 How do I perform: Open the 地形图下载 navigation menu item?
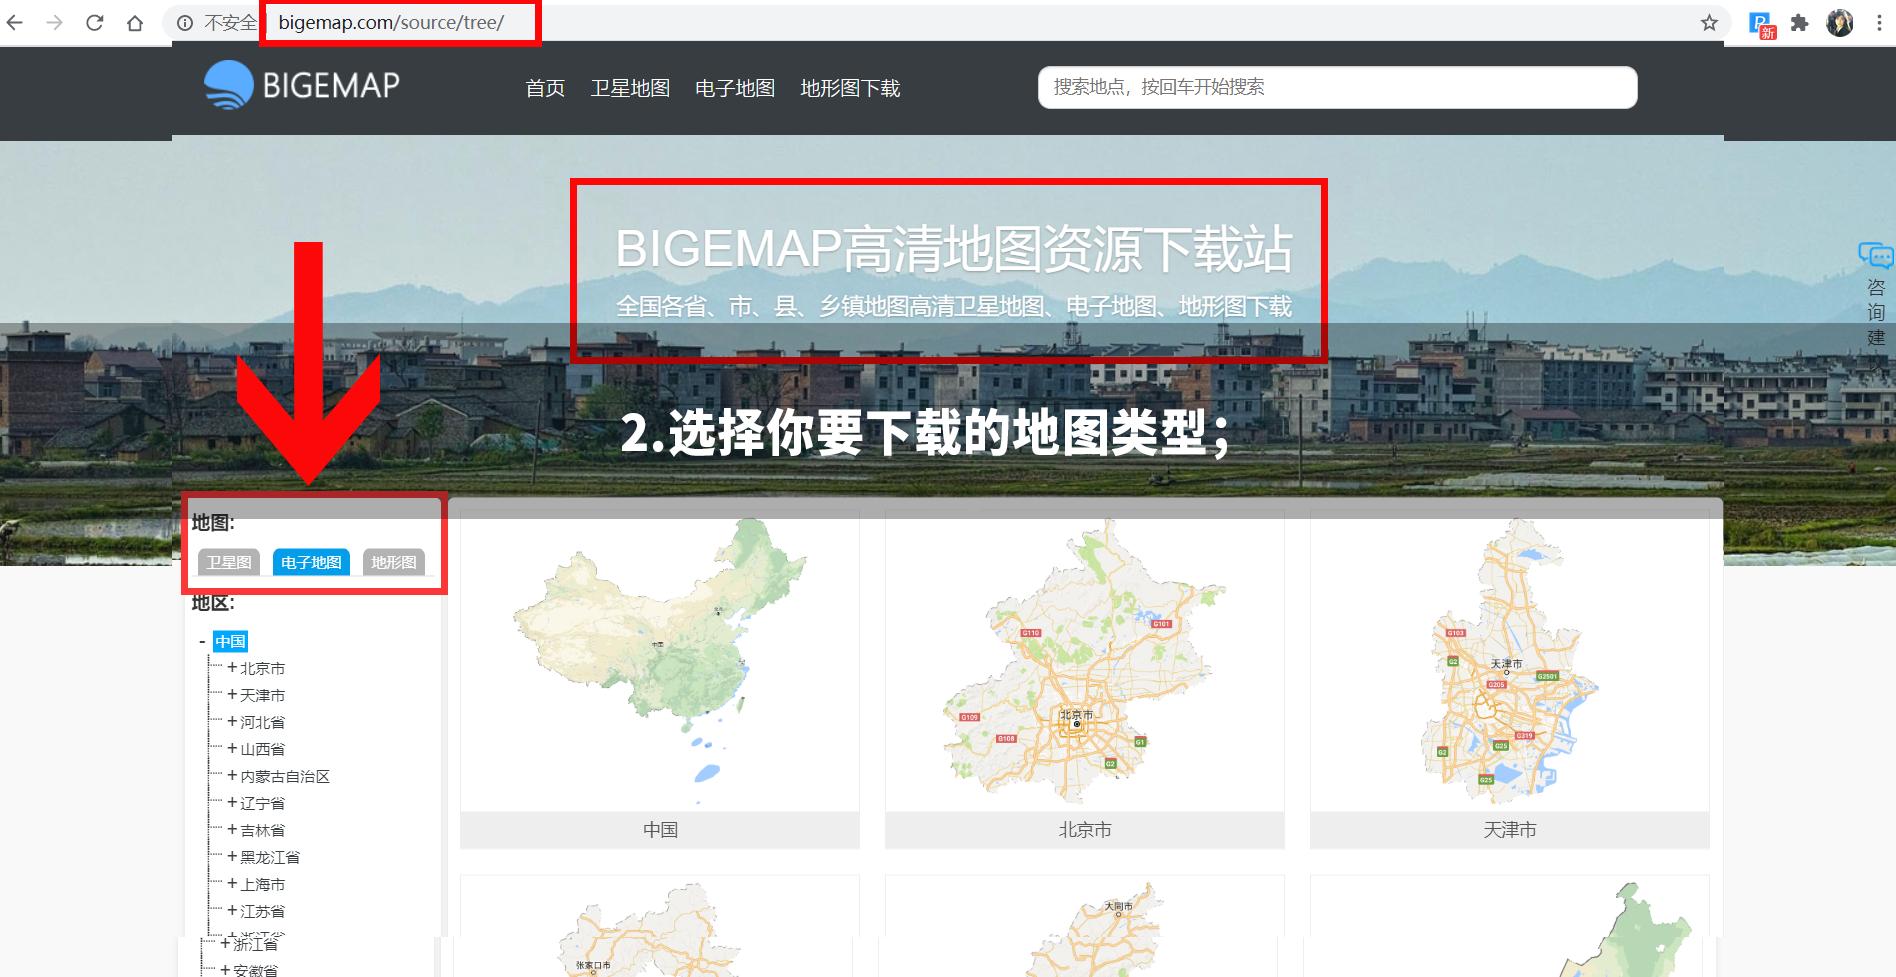tap(851, 88)
